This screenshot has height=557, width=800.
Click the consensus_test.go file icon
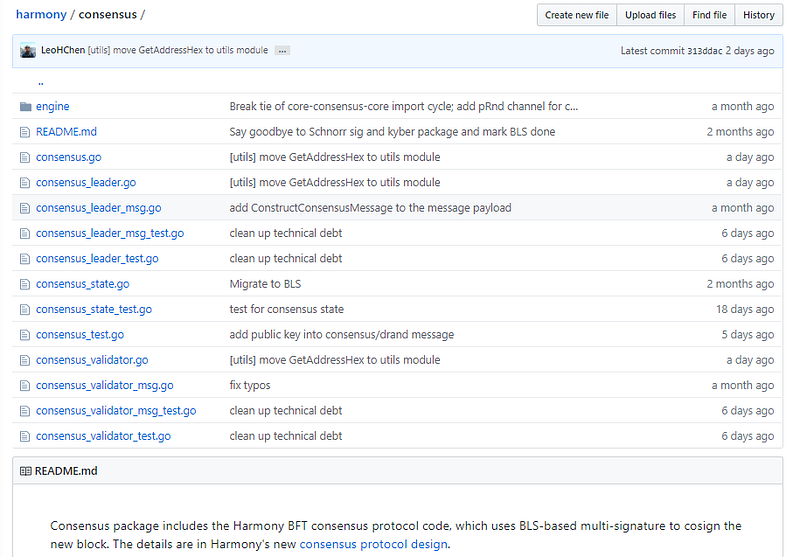tap(26, 335)
